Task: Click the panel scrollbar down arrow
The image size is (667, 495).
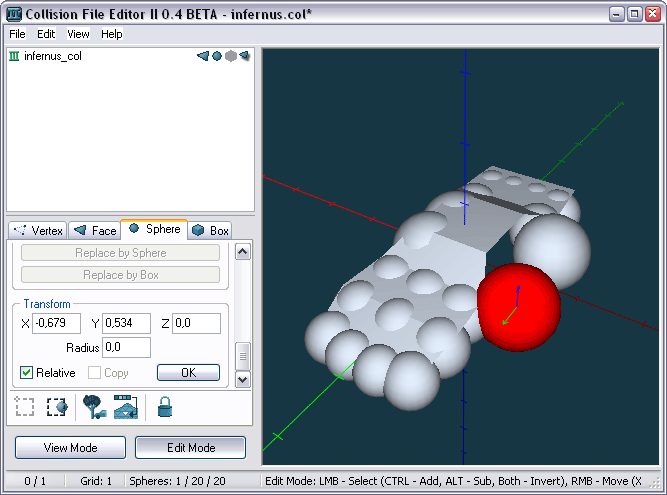Action: 243,379
